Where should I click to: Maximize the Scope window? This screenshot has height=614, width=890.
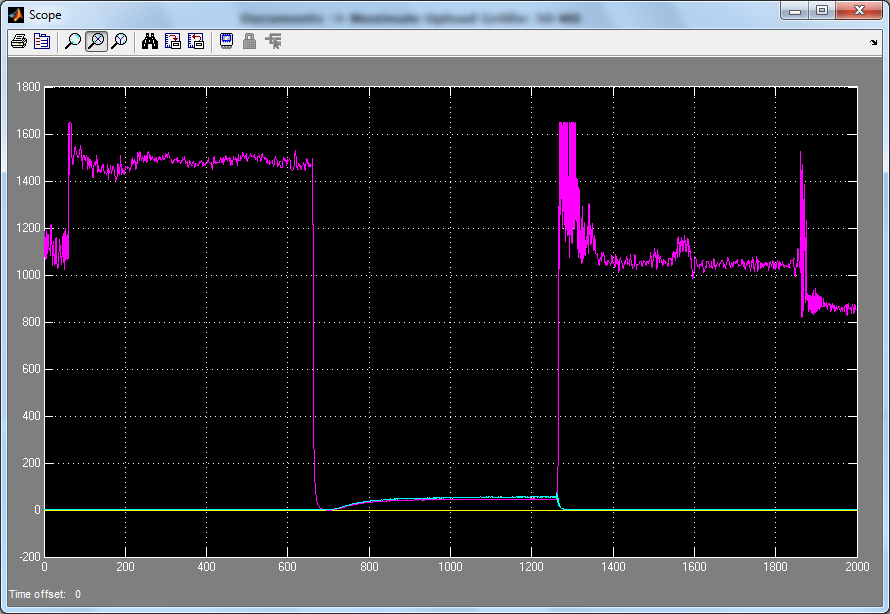coord(822,11)
